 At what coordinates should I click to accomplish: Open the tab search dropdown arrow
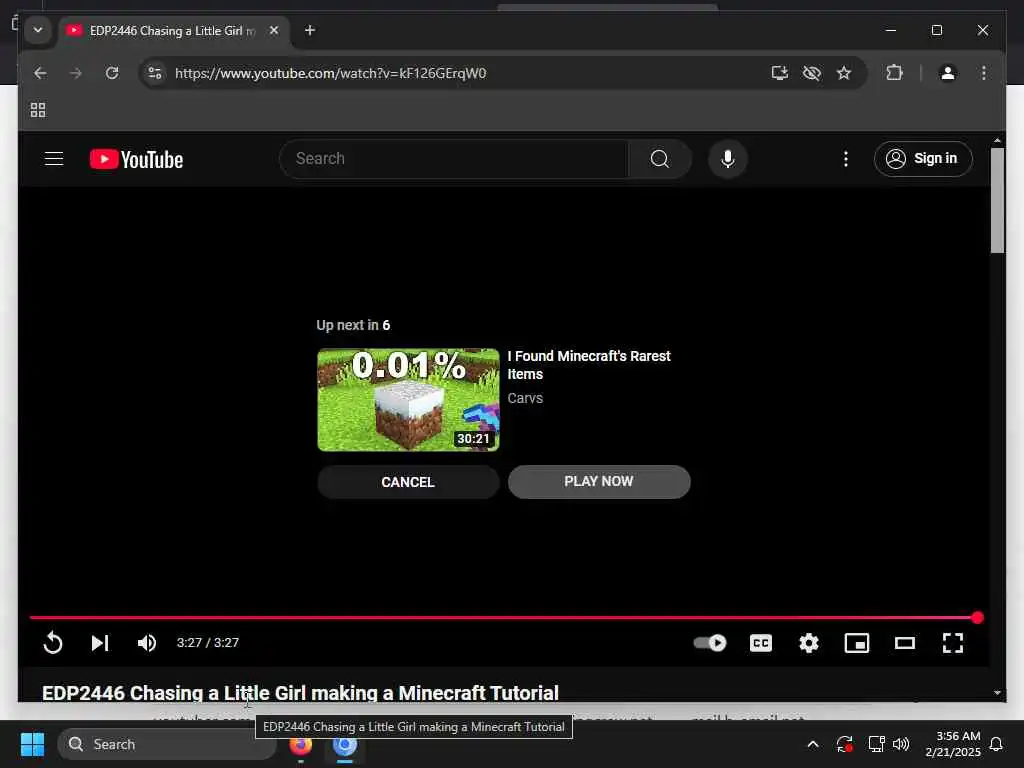coord(38,30)
